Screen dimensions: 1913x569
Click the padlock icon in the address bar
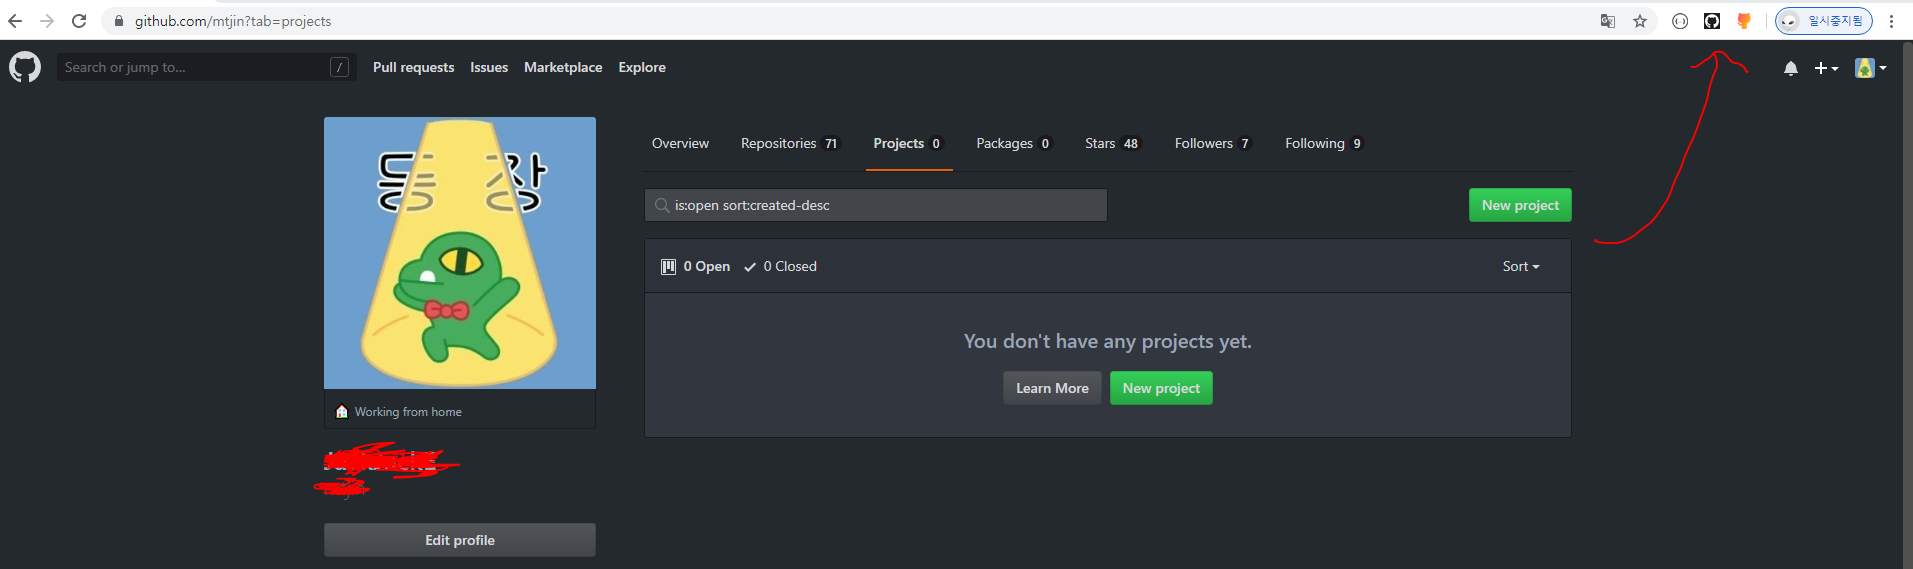pos(119,21)
